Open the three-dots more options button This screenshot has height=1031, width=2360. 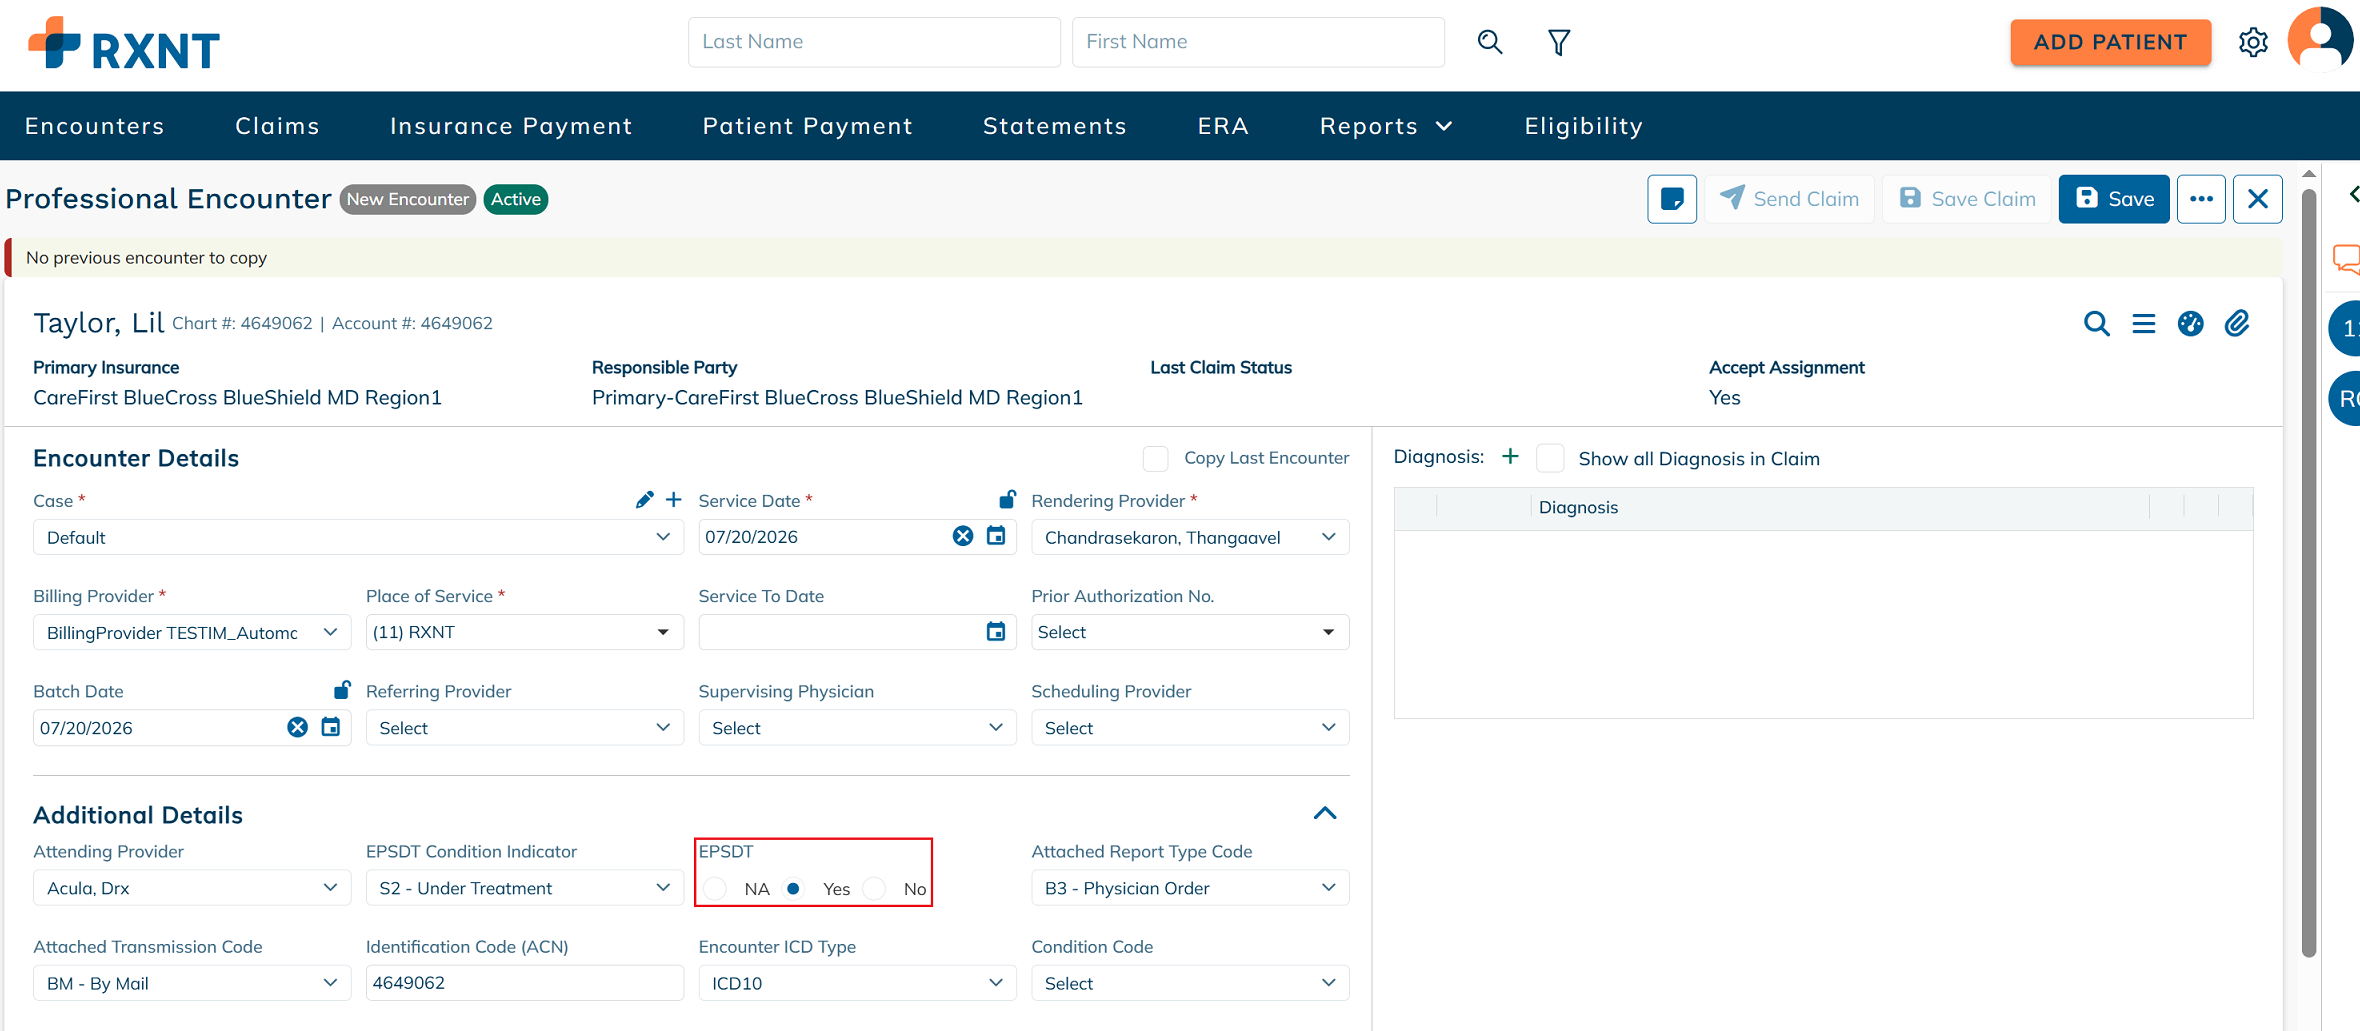(2201, 199)
